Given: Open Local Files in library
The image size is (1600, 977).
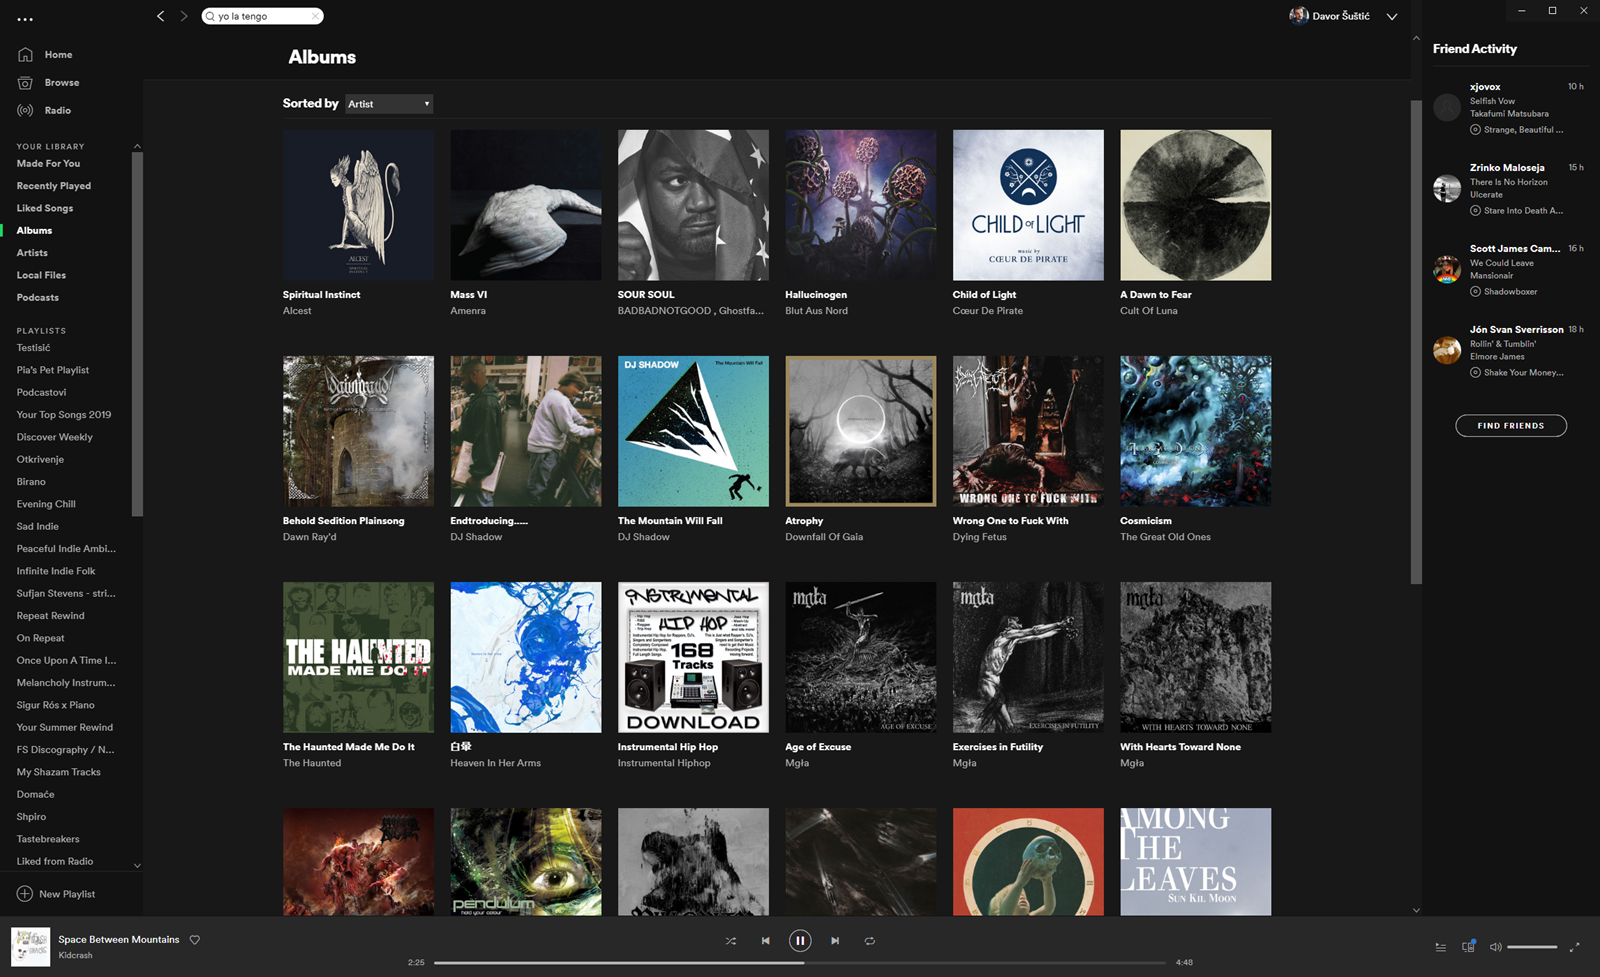Looking at the screenshot, I should click(x=41, y=275).
